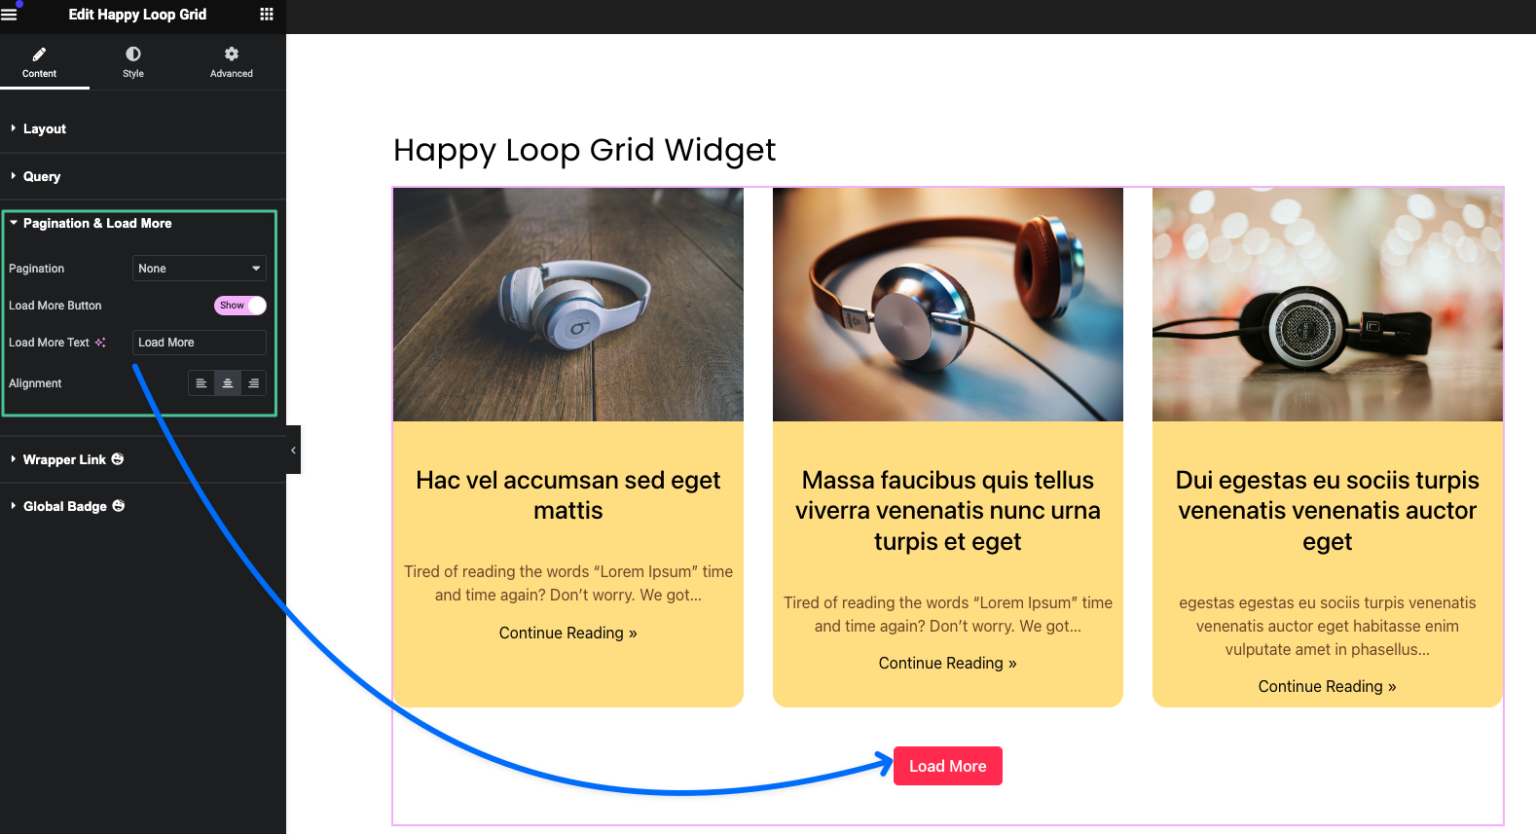Viewport: 1536px width, 834px height.
Task: Click the half-circle Style icon
Action: [x=132, y=54]
